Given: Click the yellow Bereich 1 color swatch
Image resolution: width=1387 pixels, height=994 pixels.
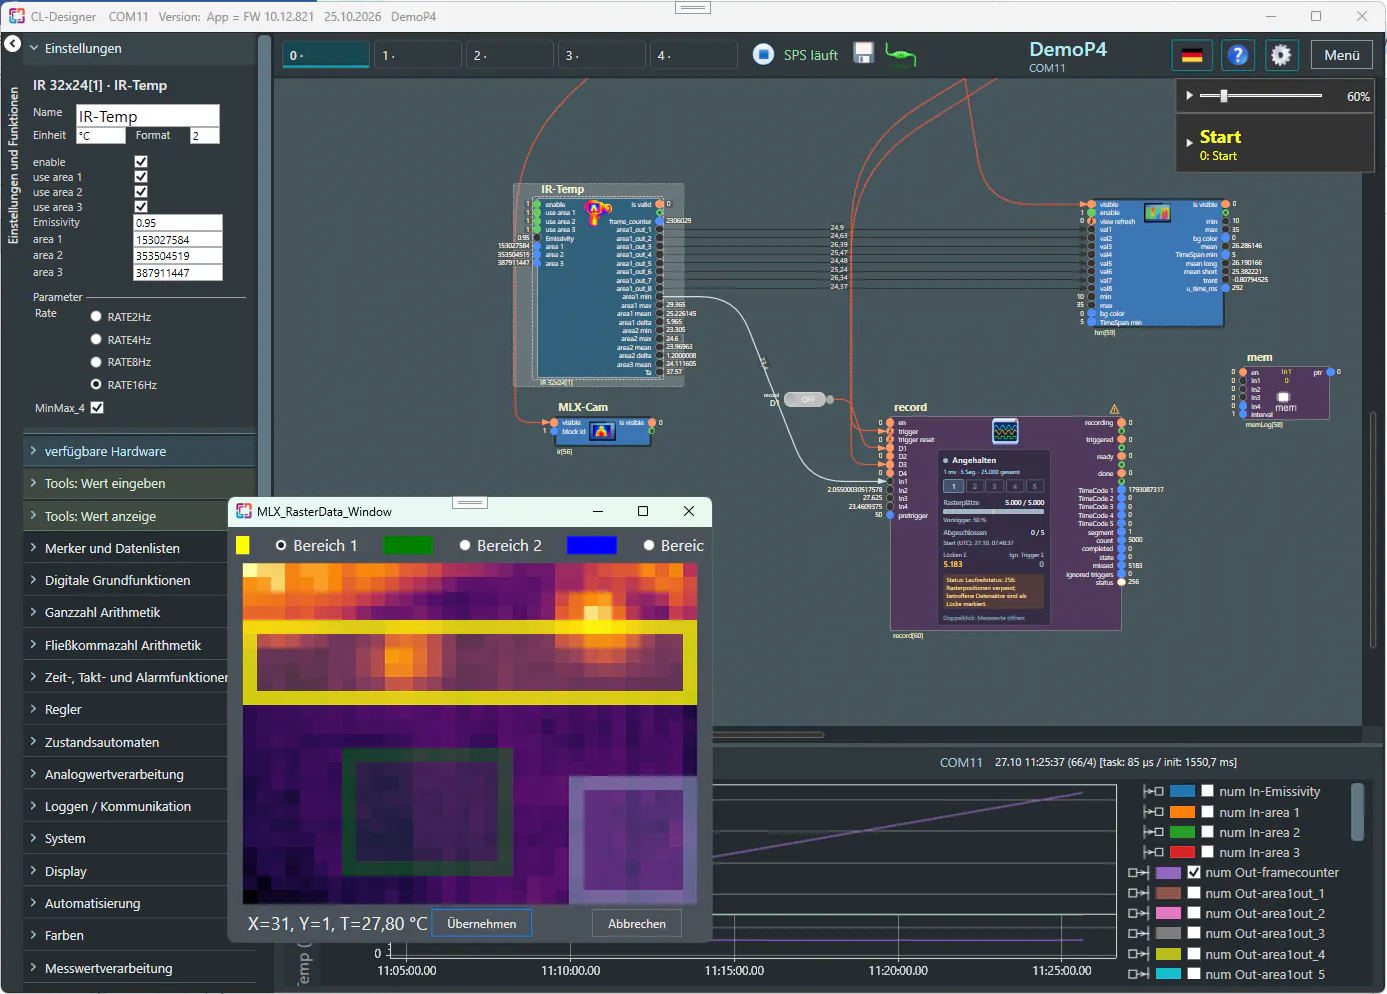Looking at the screenshot, I should tap(243, 545).
